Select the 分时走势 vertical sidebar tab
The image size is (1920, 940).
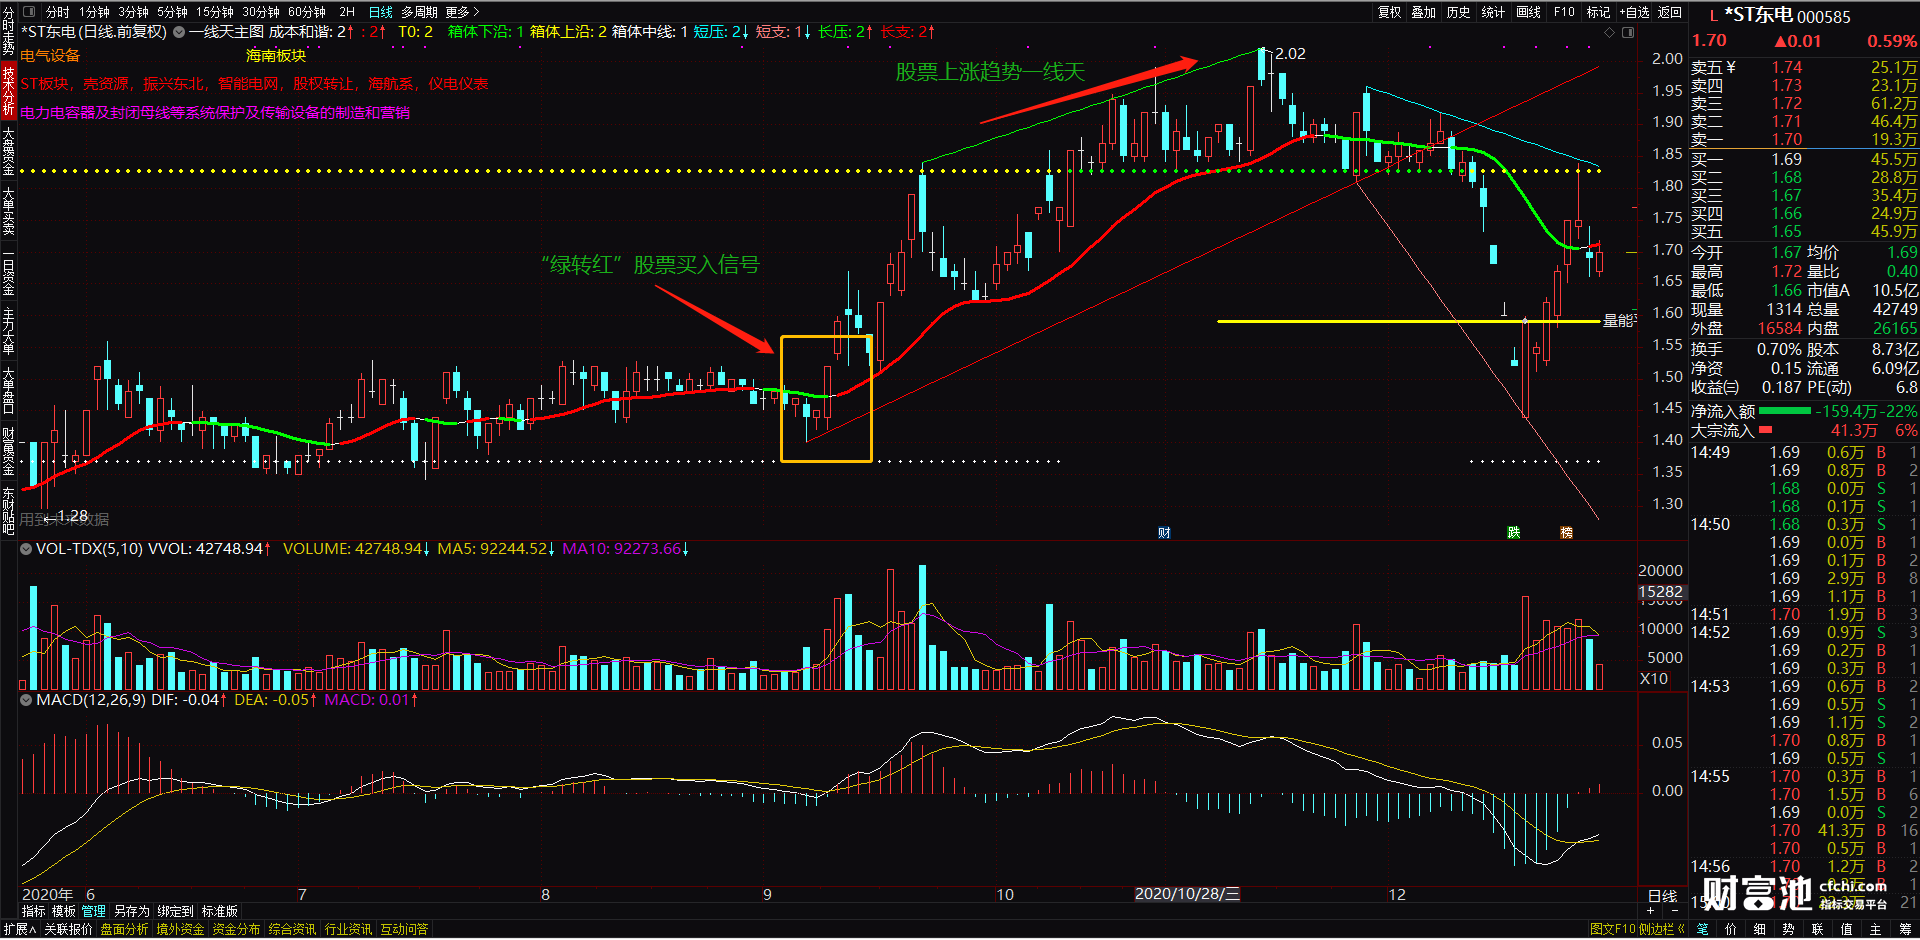coord(9,31)
